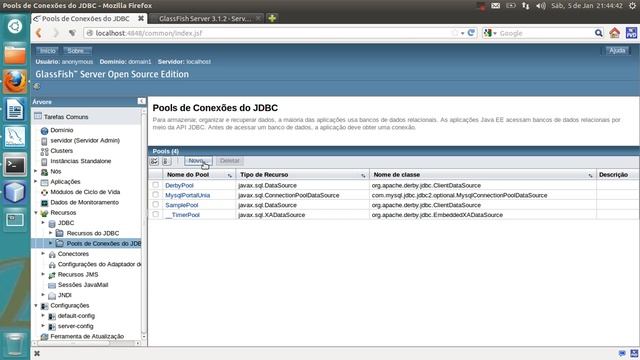Screen dimensions: 640x360
Task: Bookmark page with star icon
Action: click(x=455, y=33)
